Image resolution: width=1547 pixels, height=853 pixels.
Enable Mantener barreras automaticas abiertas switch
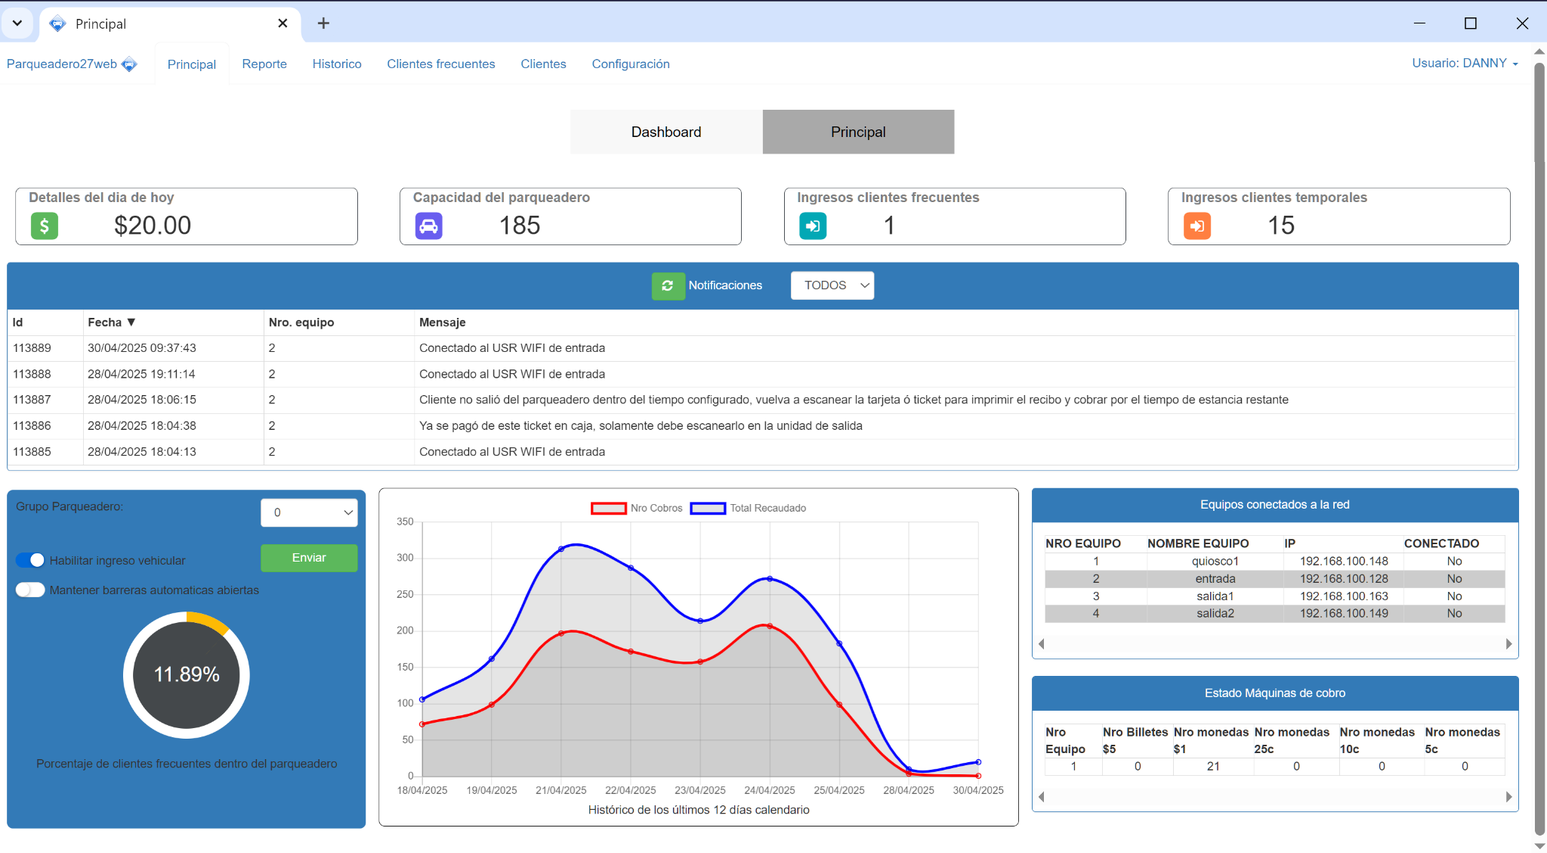(x=31, y=590)
